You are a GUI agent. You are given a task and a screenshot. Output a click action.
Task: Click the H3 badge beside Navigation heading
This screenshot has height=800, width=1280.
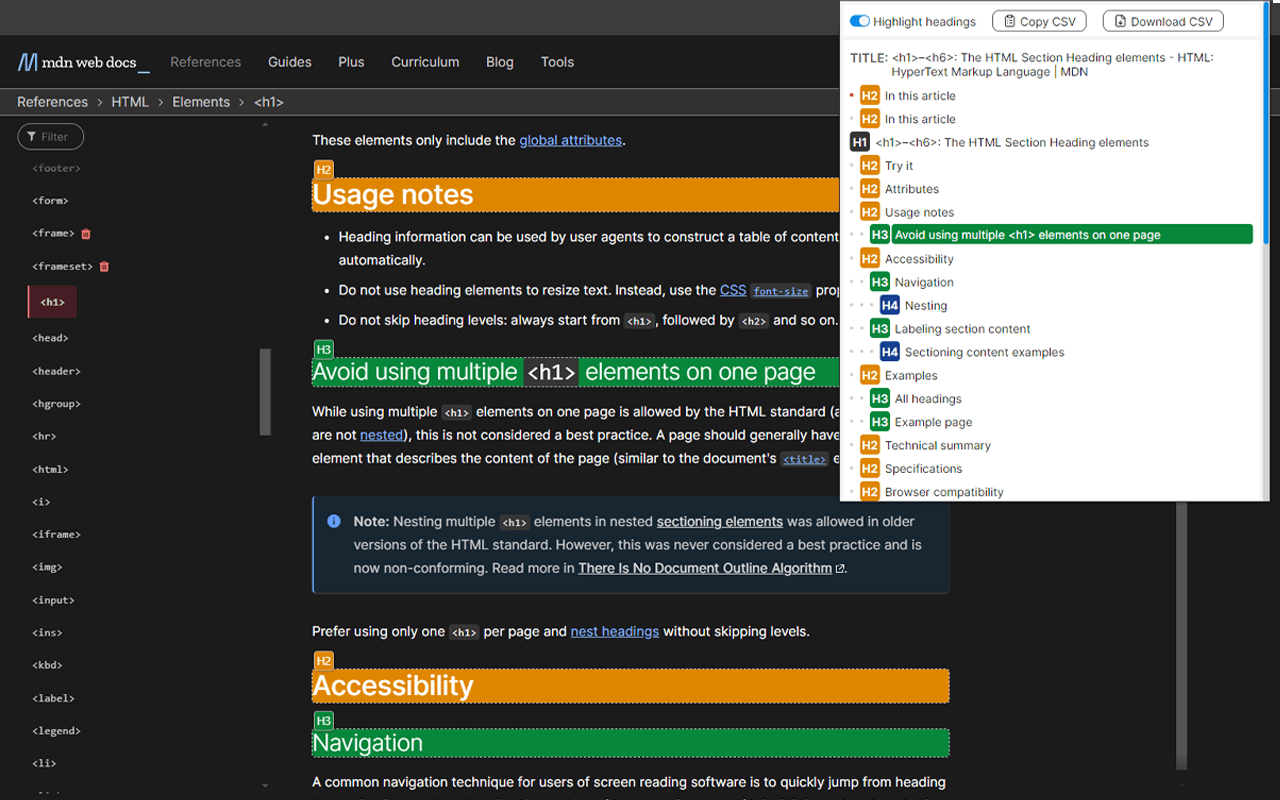(879, 282)
